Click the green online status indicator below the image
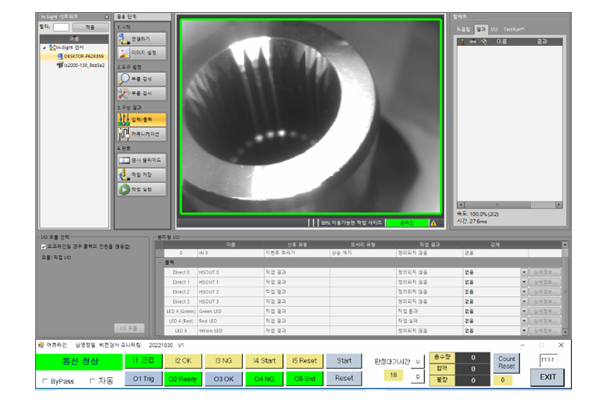 [x=407, y=223]
